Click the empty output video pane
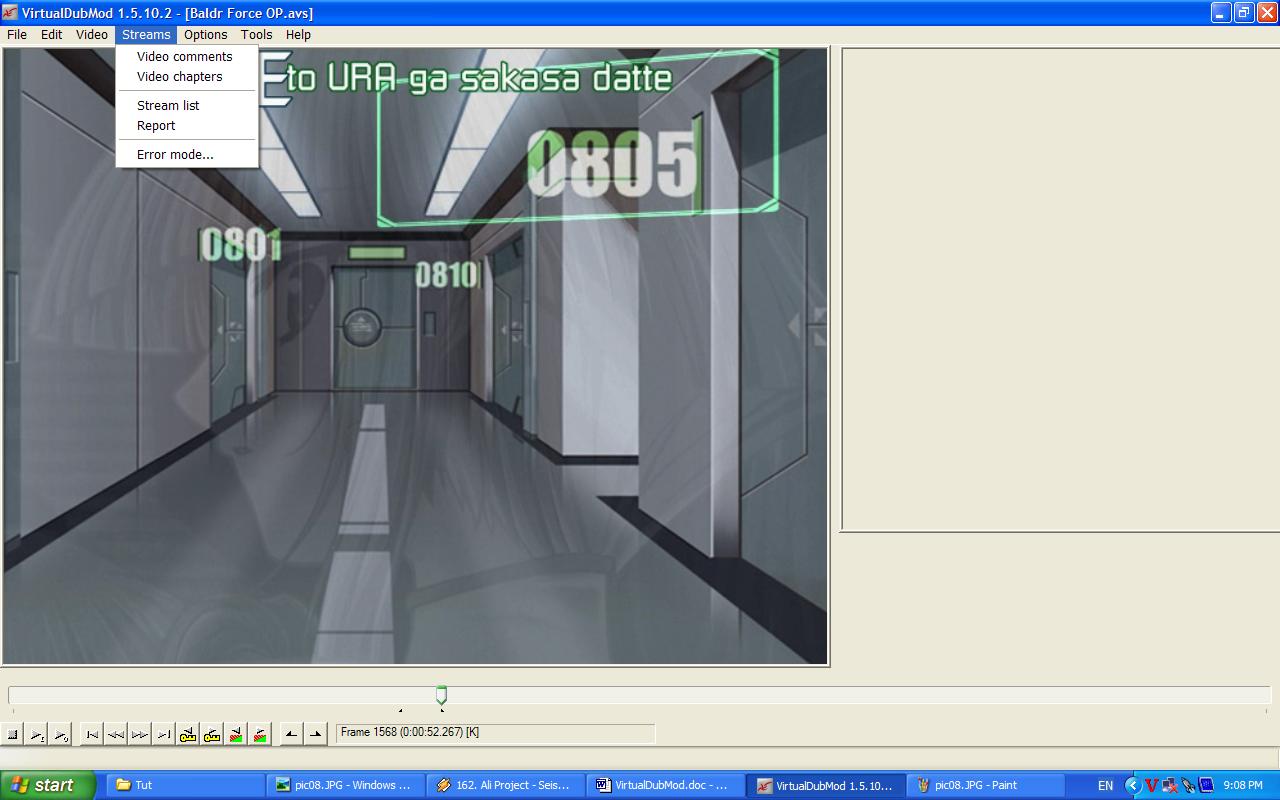 tap(1060, 289)
